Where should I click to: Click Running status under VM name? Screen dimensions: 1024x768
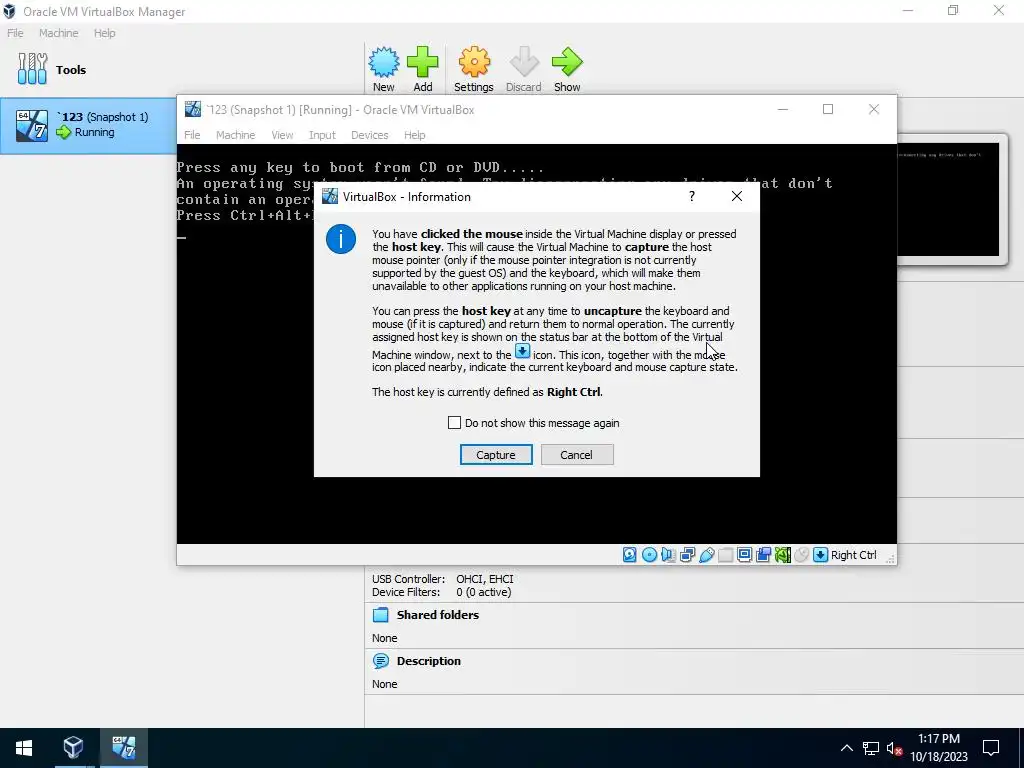coord(95,132)
